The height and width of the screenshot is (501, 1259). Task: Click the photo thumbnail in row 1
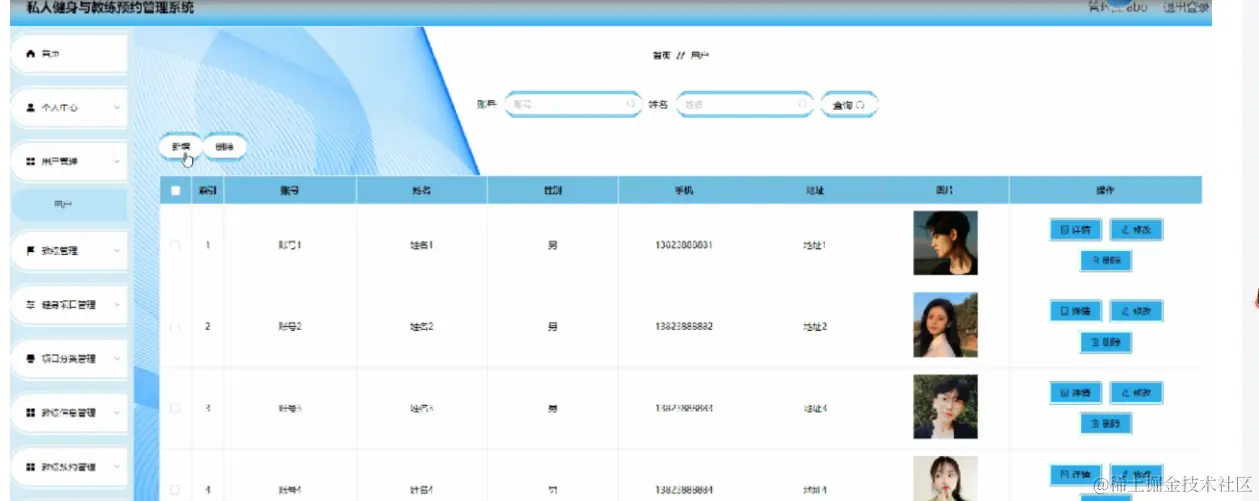tap(945, 243)
